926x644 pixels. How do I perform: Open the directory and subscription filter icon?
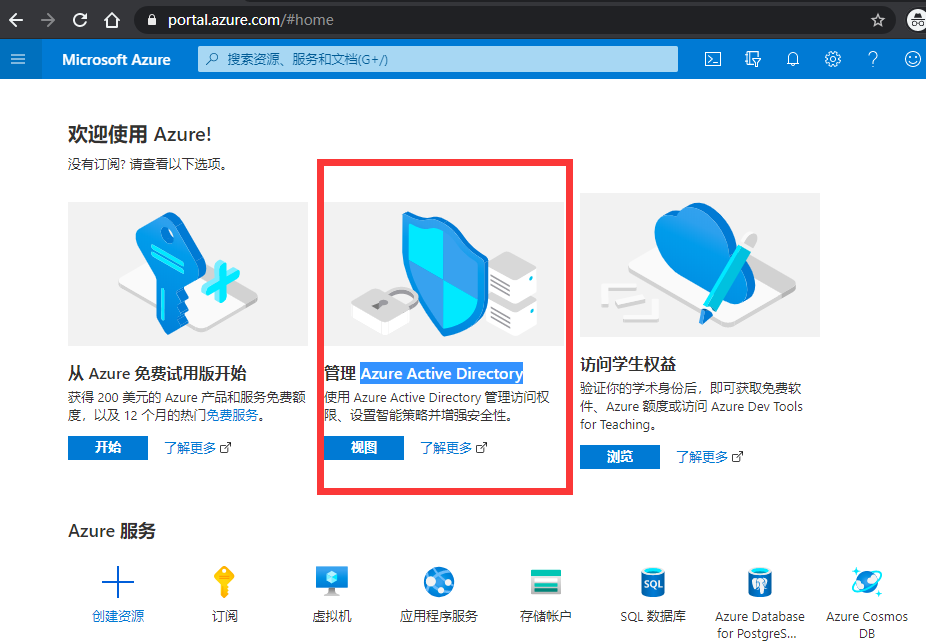(x=752, y=59)
